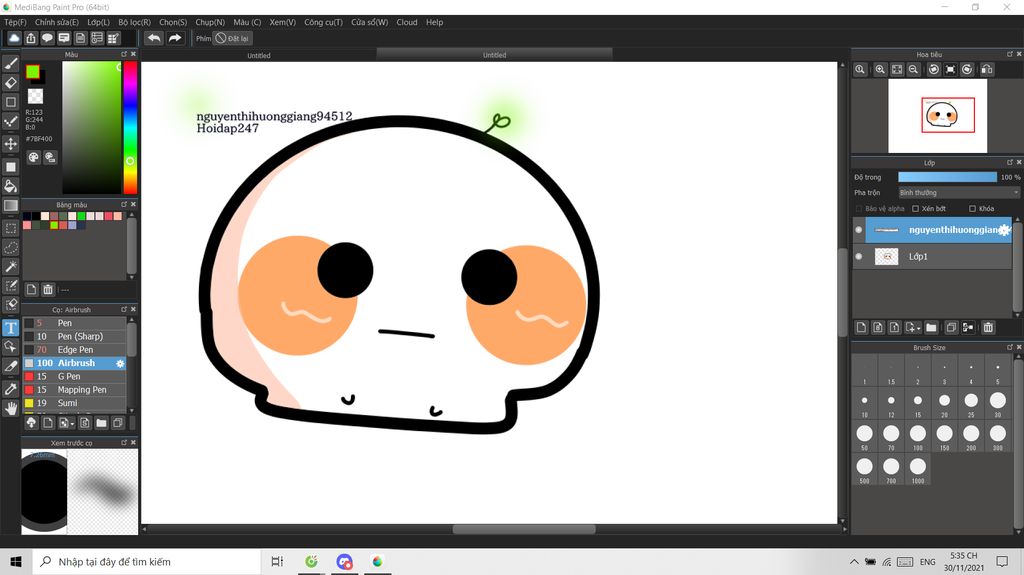Add a new layer folder

pyautogui.click(x=931, y=327)
